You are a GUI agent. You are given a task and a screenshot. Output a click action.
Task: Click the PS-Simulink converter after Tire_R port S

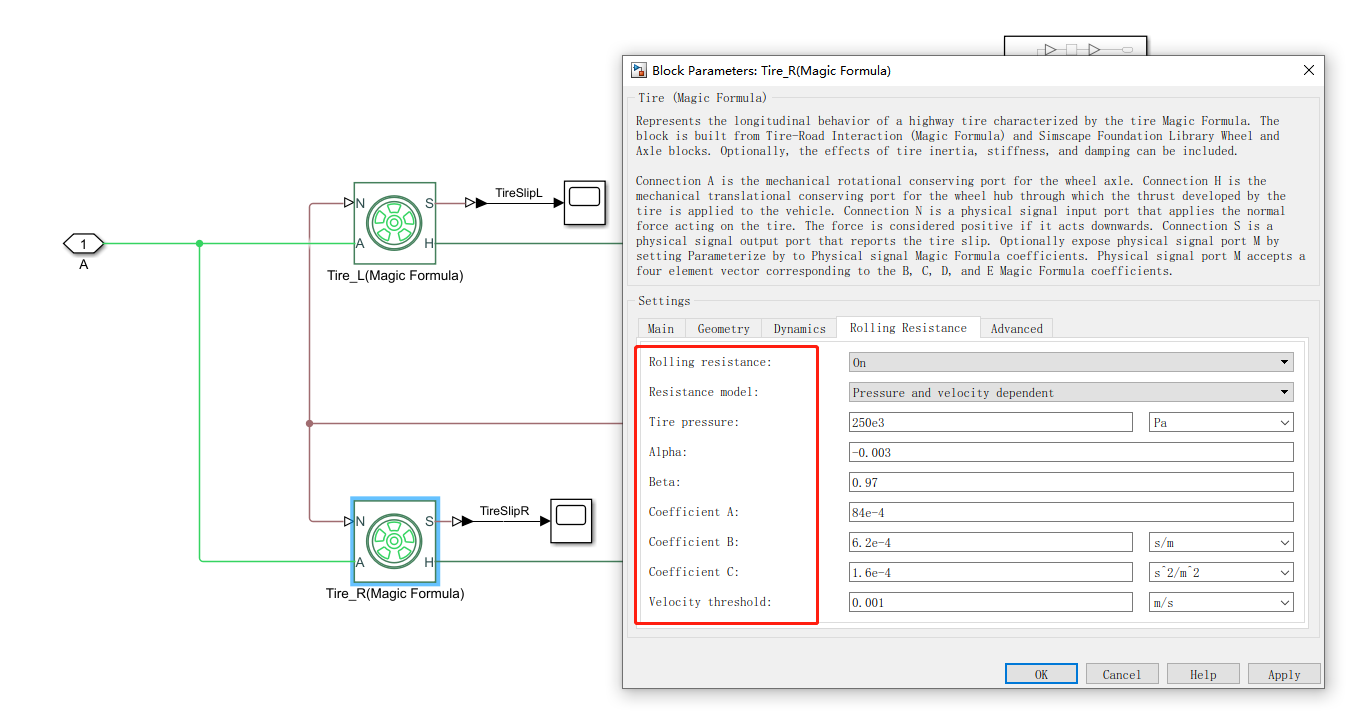click(x=462, y=521)
